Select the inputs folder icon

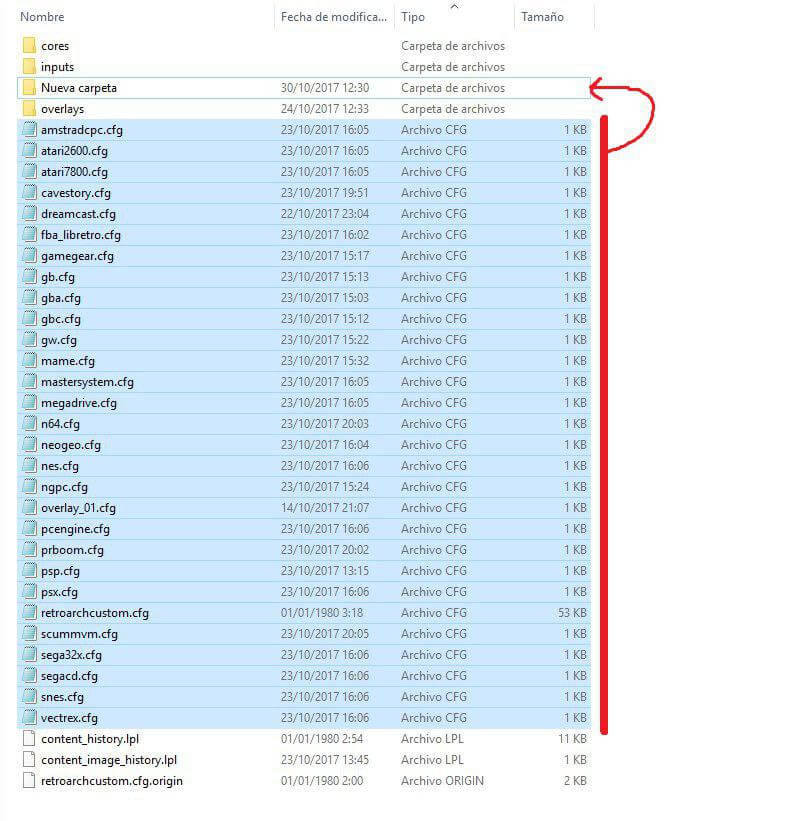coord(29,67)
